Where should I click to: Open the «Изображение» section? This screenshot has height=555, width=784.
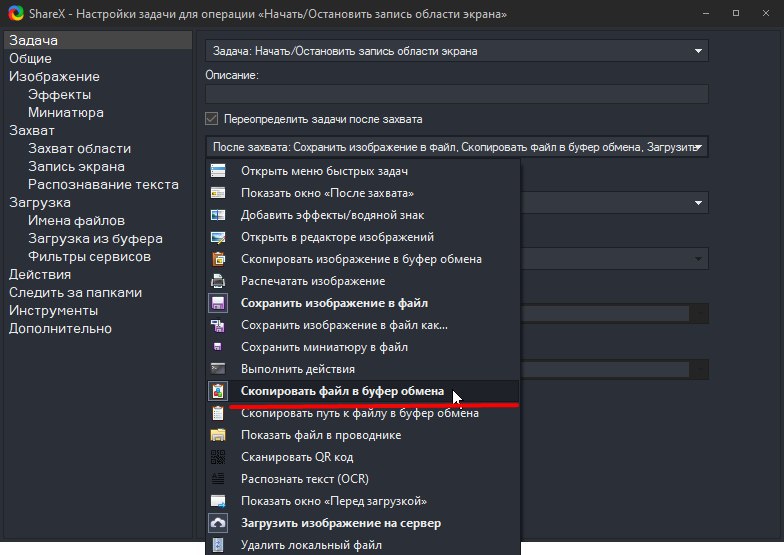54,76
